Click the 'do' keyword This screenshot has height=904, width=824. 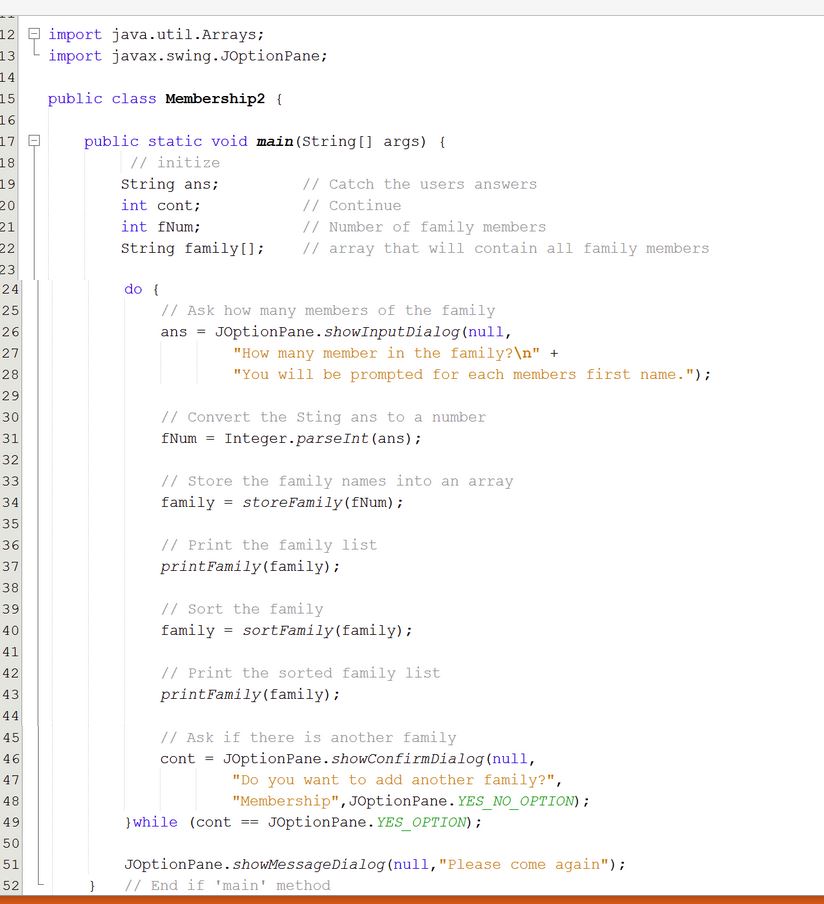click(133, 289)
